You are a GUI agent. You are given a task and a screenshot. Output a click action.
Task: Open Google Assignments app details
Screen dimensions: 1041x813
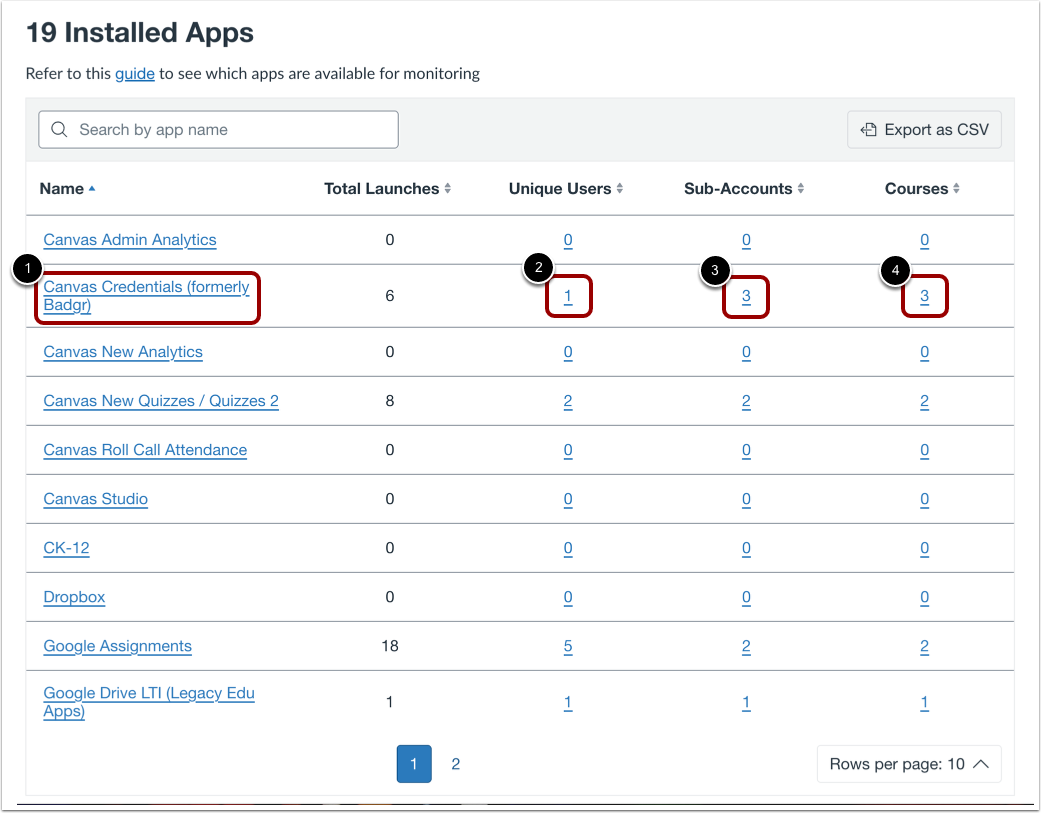coord(117,646)
